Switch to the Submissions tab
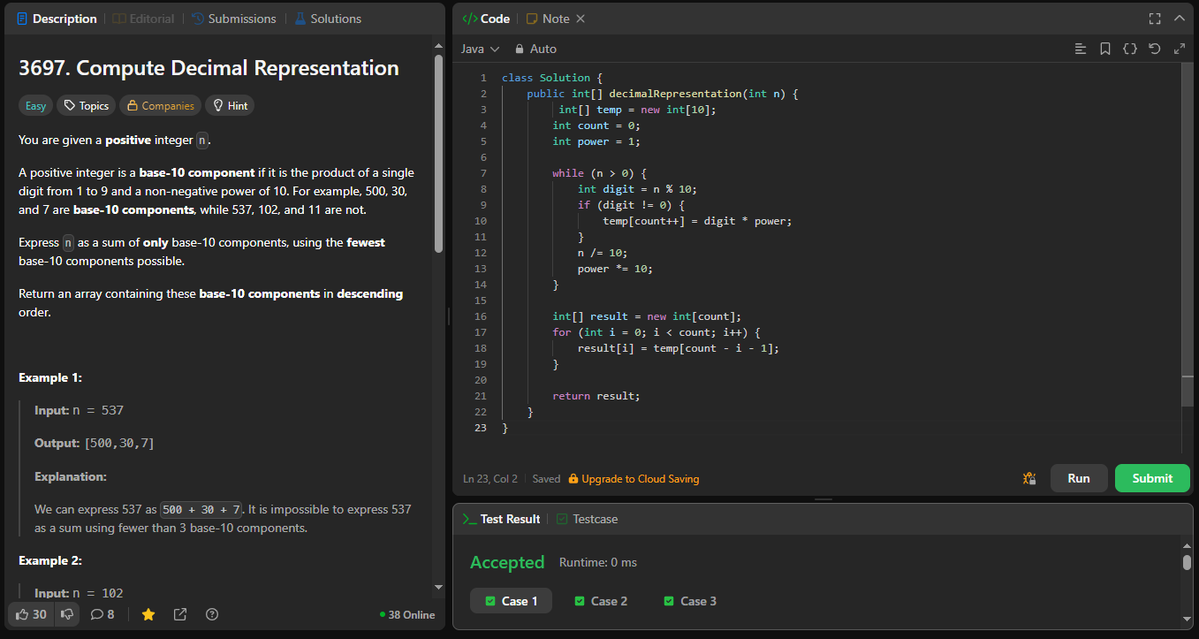 (x=233, y=18)
